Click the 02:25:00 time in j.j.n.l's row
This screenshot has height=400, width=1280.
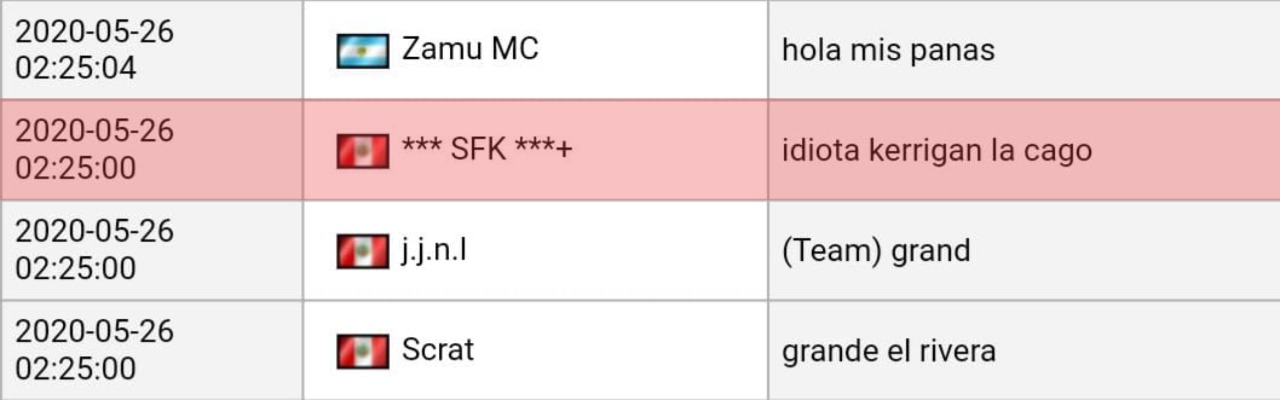click(76, 268)
